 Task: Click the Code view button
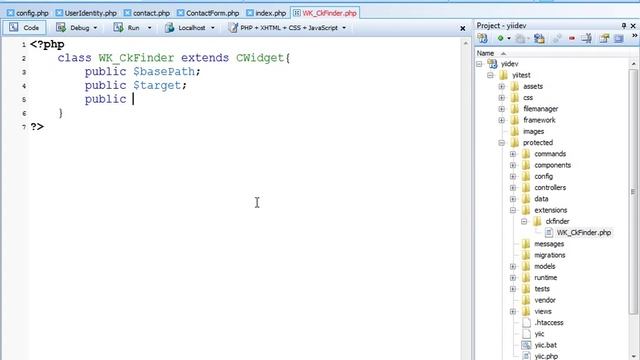[24, 28]
